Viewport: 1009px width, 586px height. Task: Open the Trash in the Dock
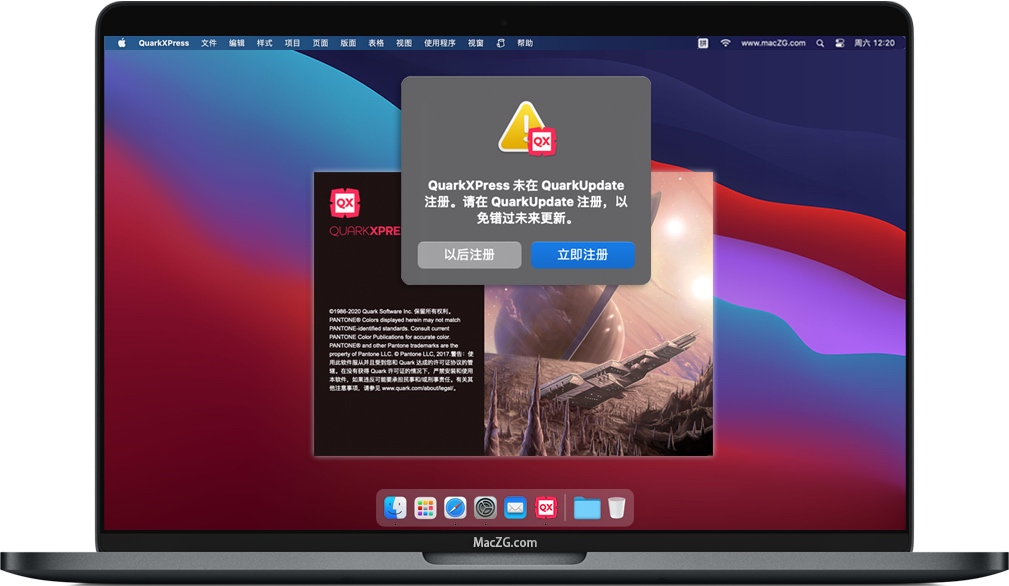[617, 507]
